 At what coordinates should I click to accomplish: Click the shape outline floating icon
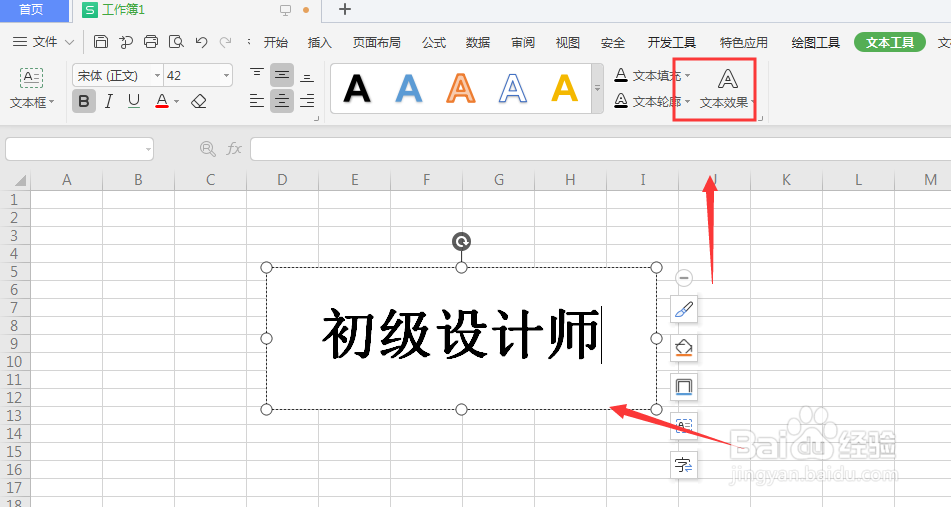point(684,387)
